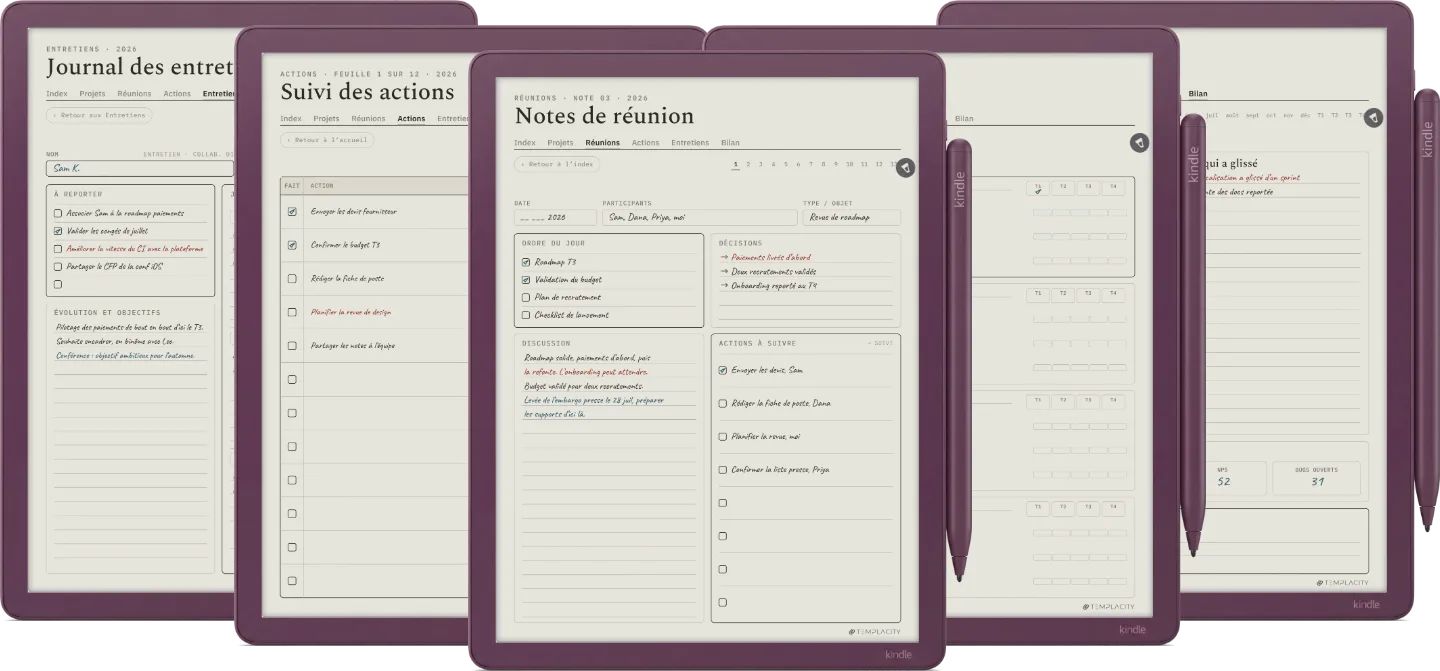
Task: Check 'Roadmap T3' in Ordre du jour
Action: [526, 262]
